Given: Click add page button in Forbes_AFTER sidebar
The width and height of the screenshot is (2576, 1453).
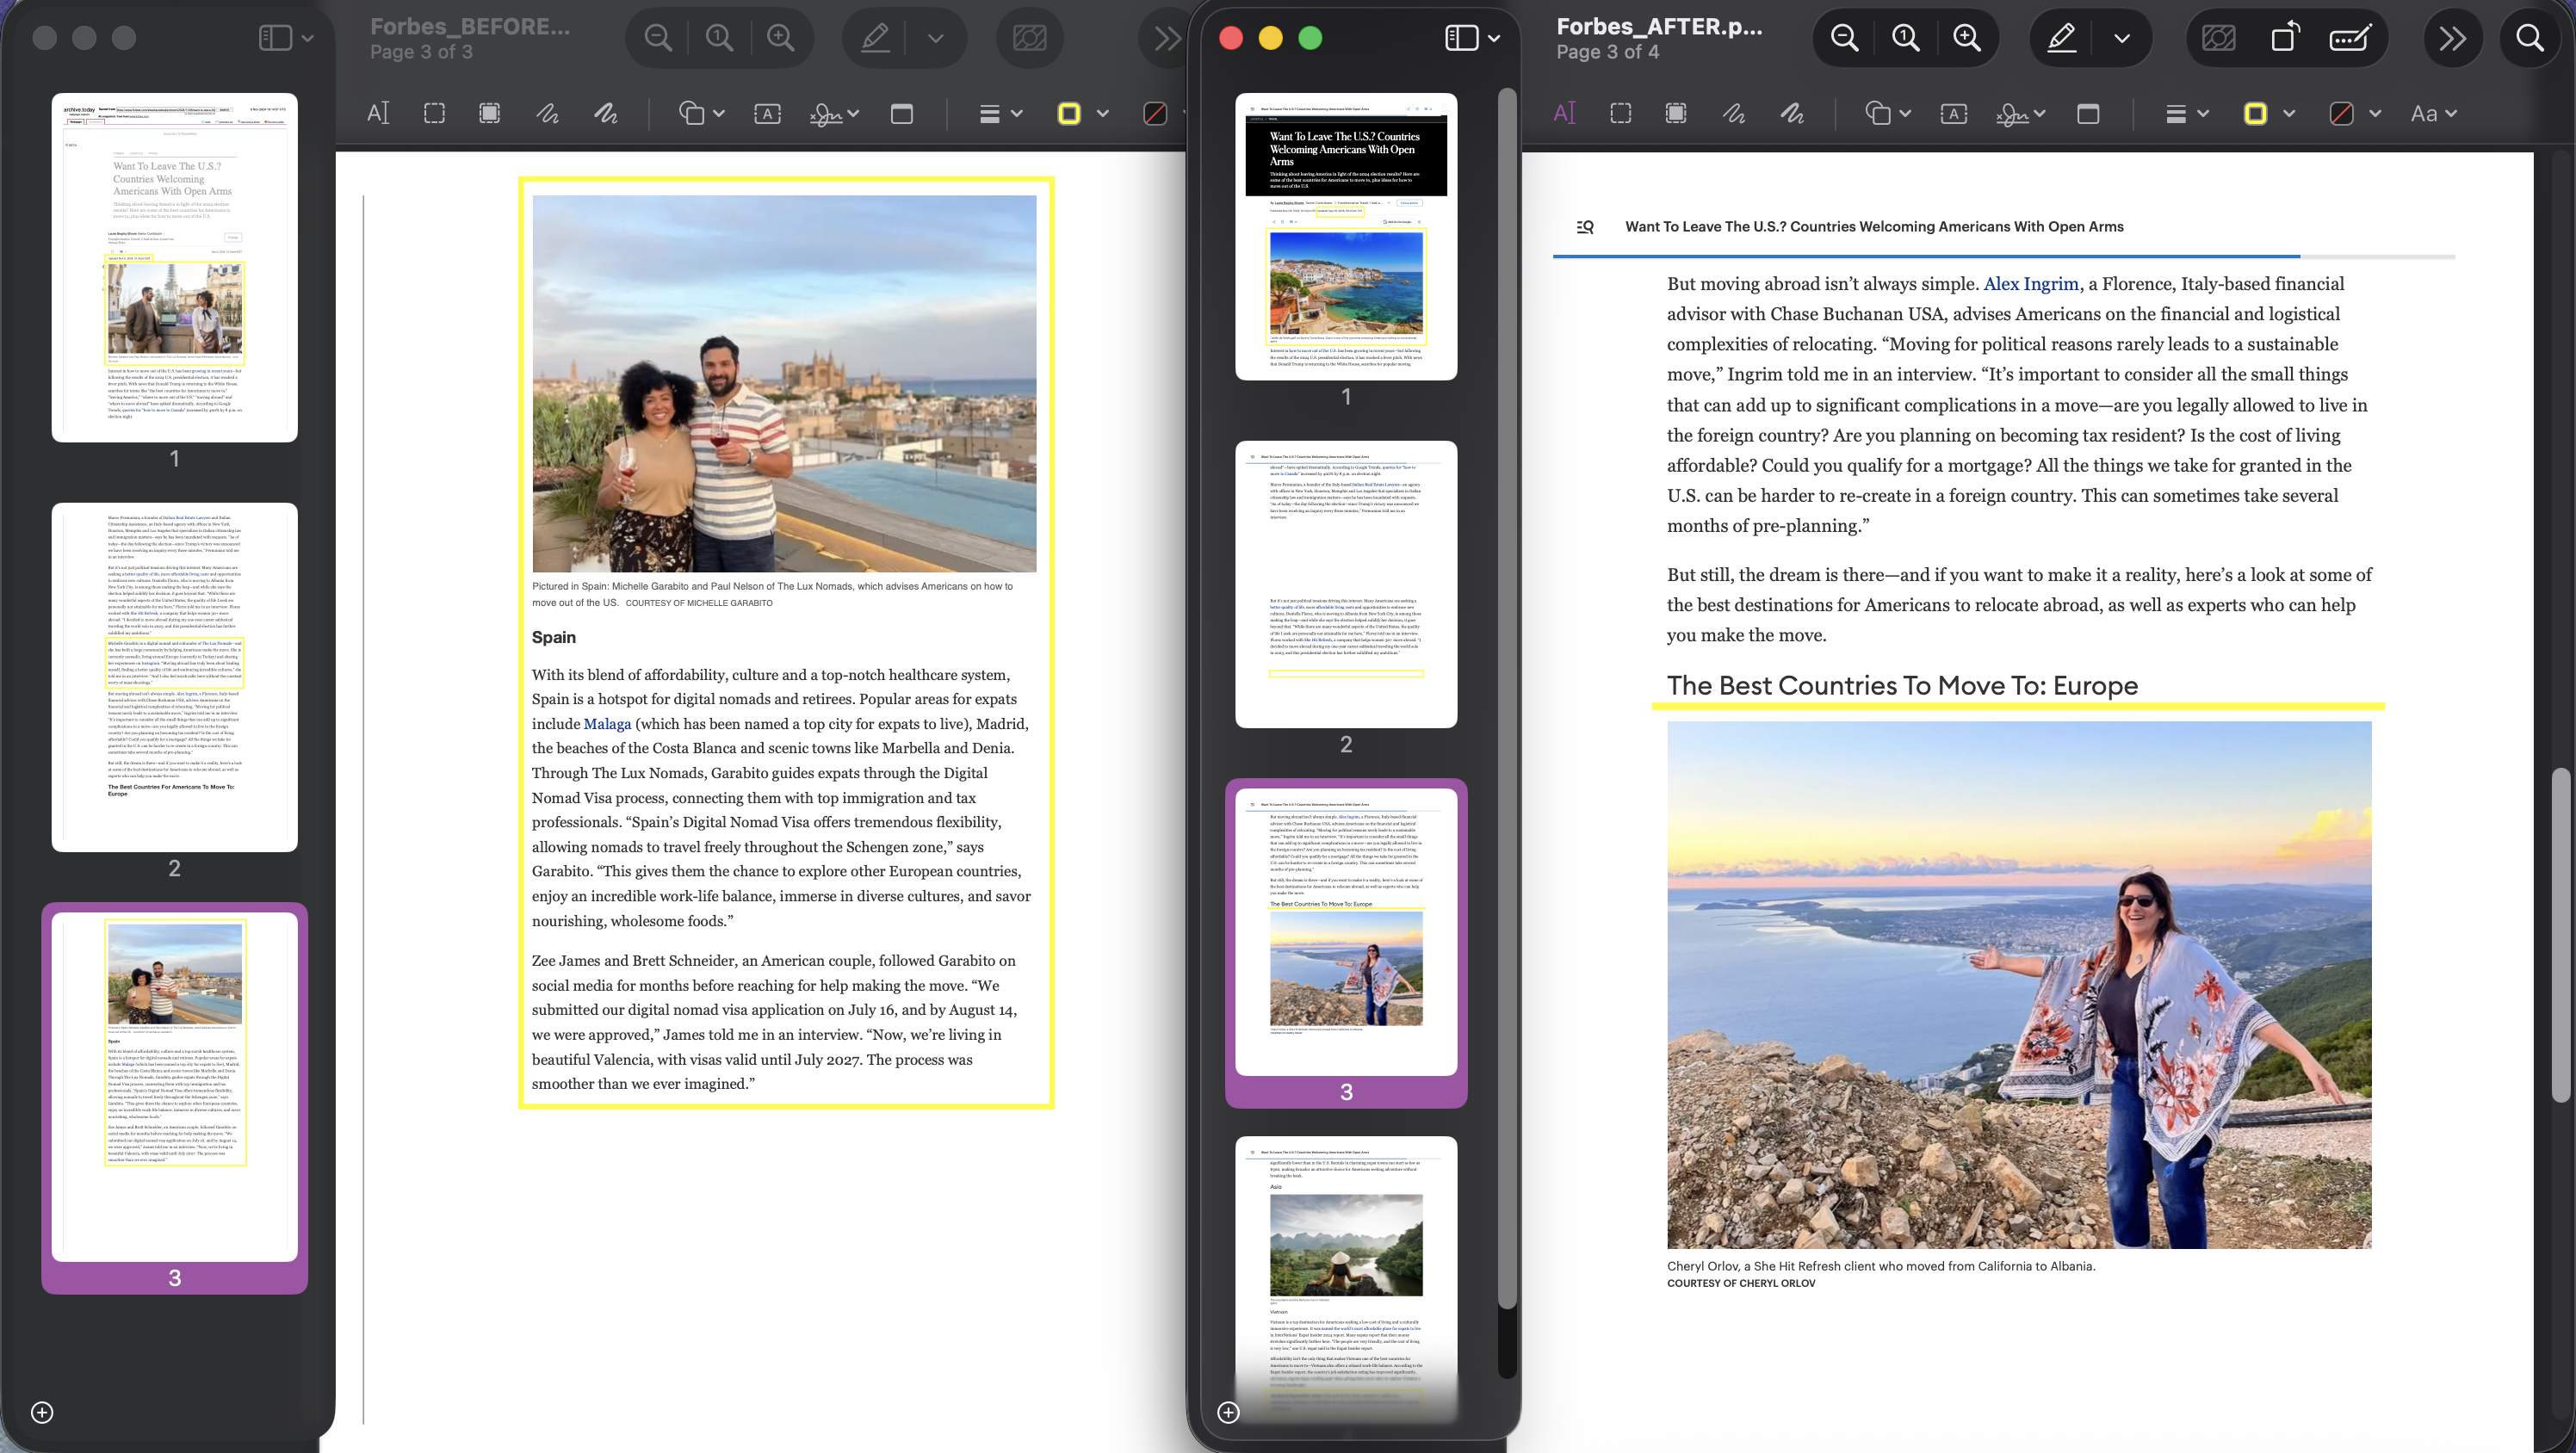Looking at the screenshot, I should click(1228, 1412).
